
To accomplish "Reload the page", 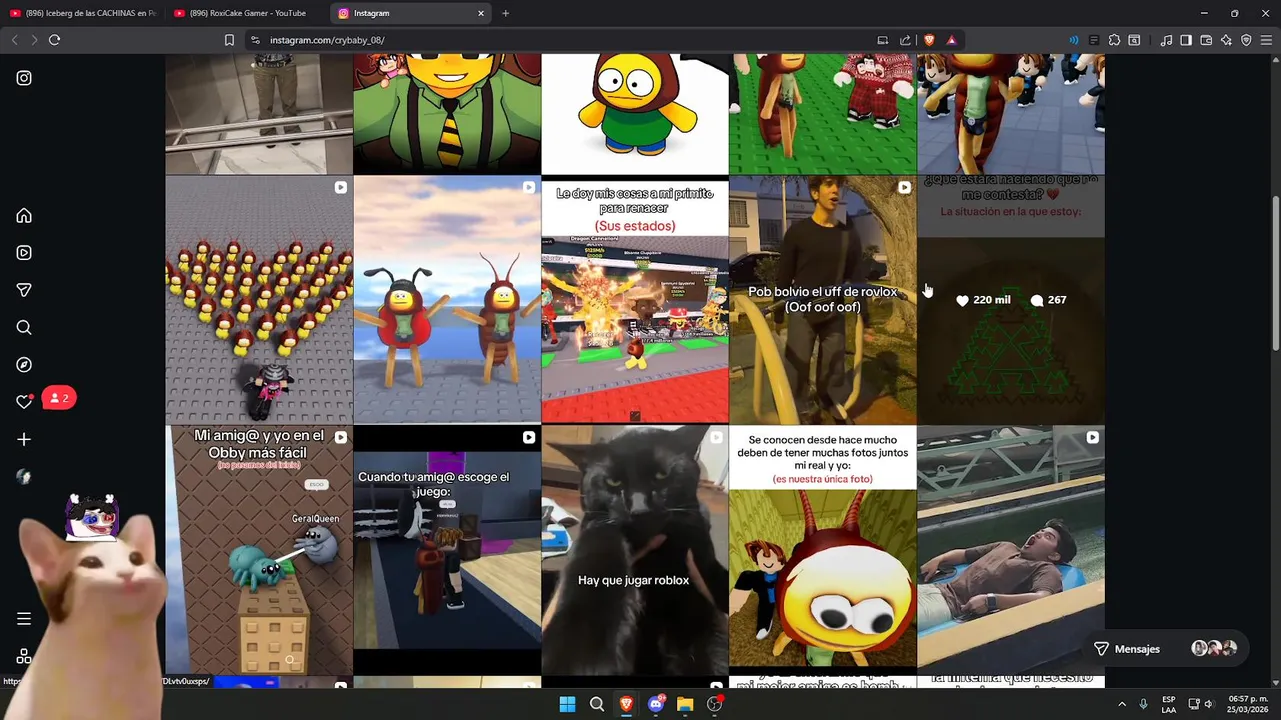I will (55, 40).
